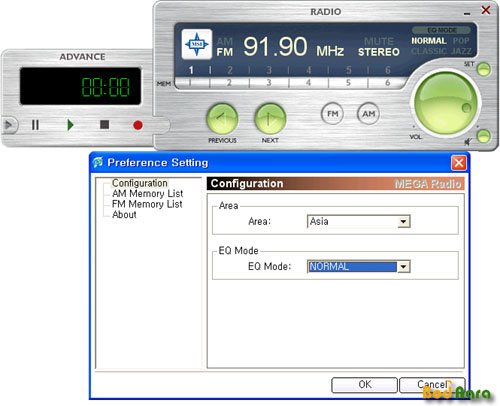Adjust the large green volume knob
The image size is (500, 406).
(445, 103)
